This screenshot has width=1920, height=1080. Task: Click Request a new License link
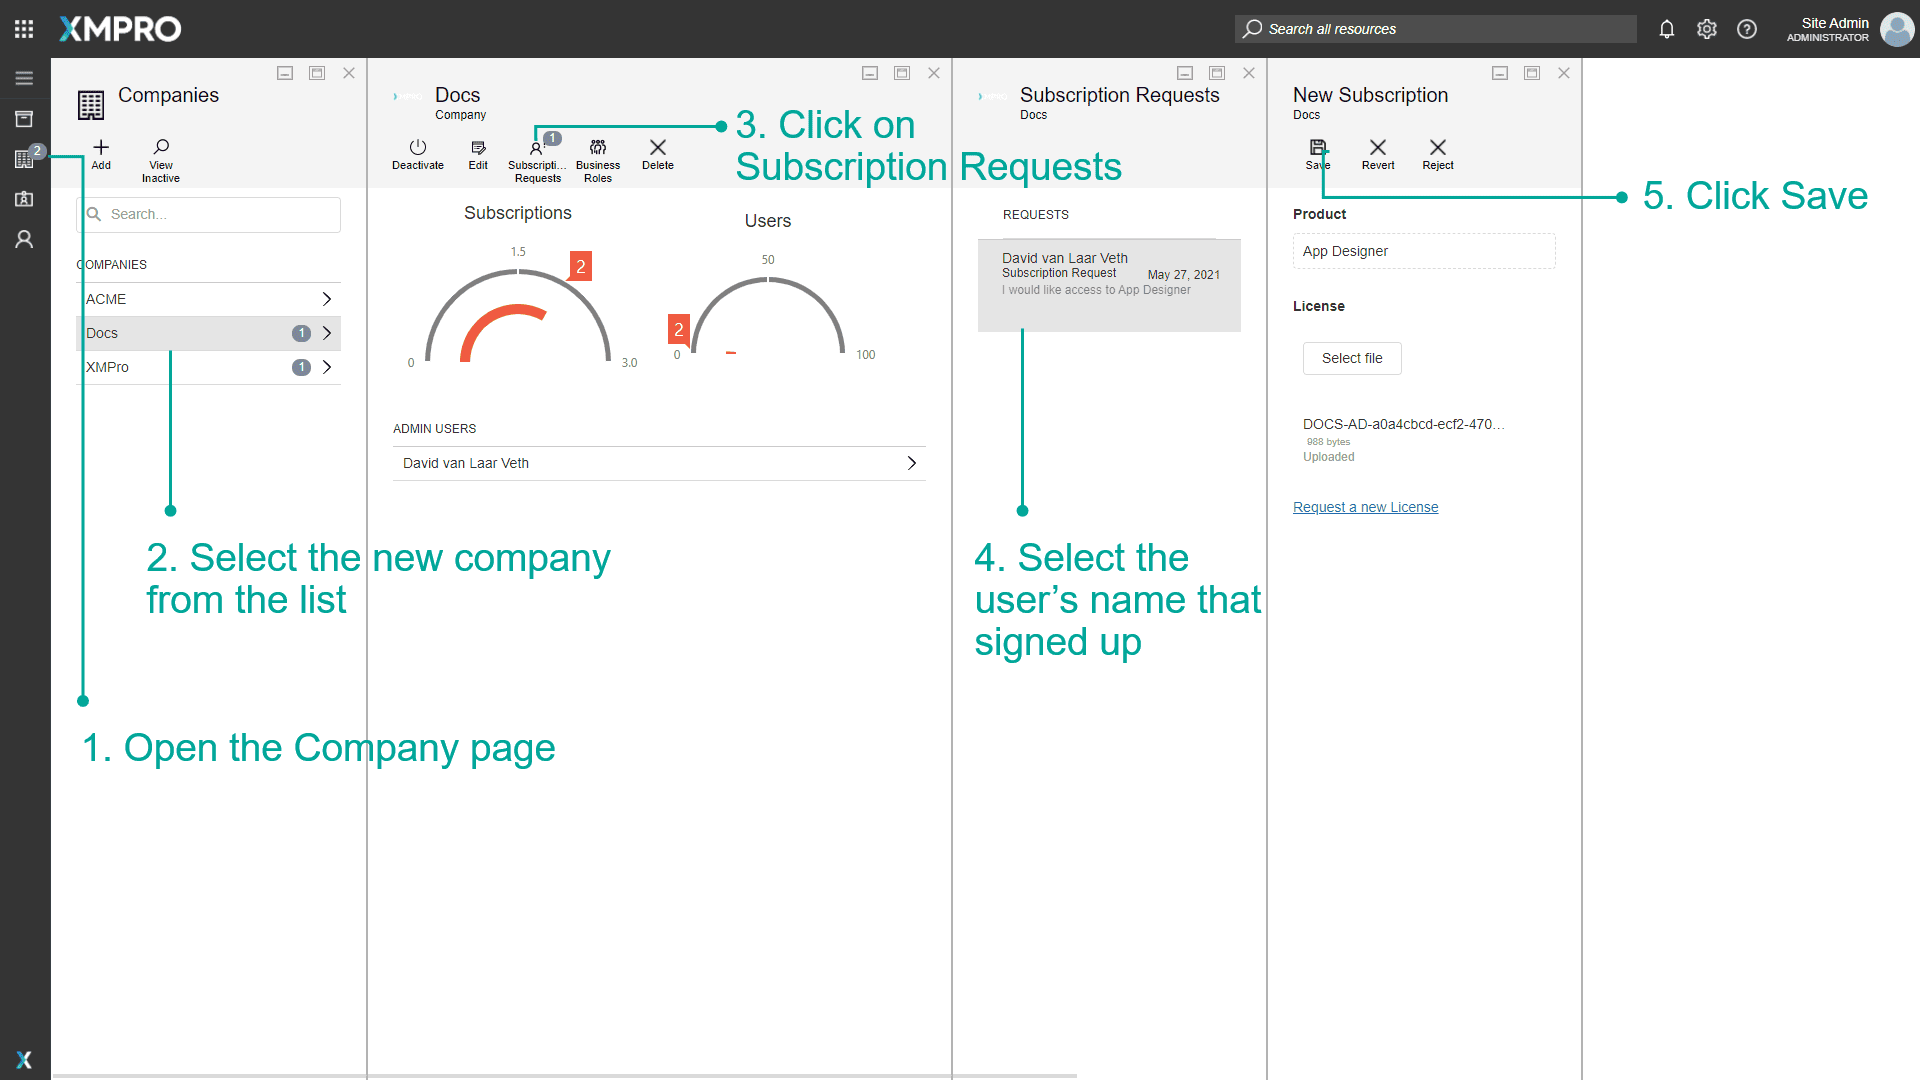1365,507
